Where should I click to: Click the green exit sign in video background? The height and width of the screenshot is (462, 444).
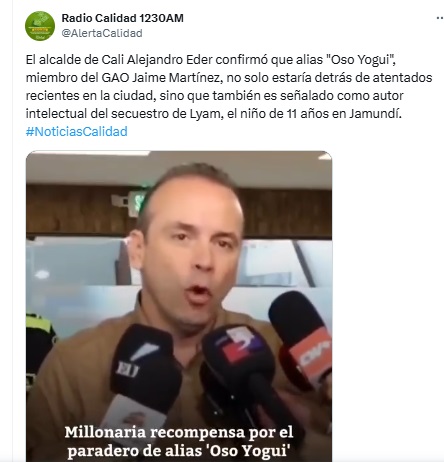pyautogui.click(x=137, y=202)
